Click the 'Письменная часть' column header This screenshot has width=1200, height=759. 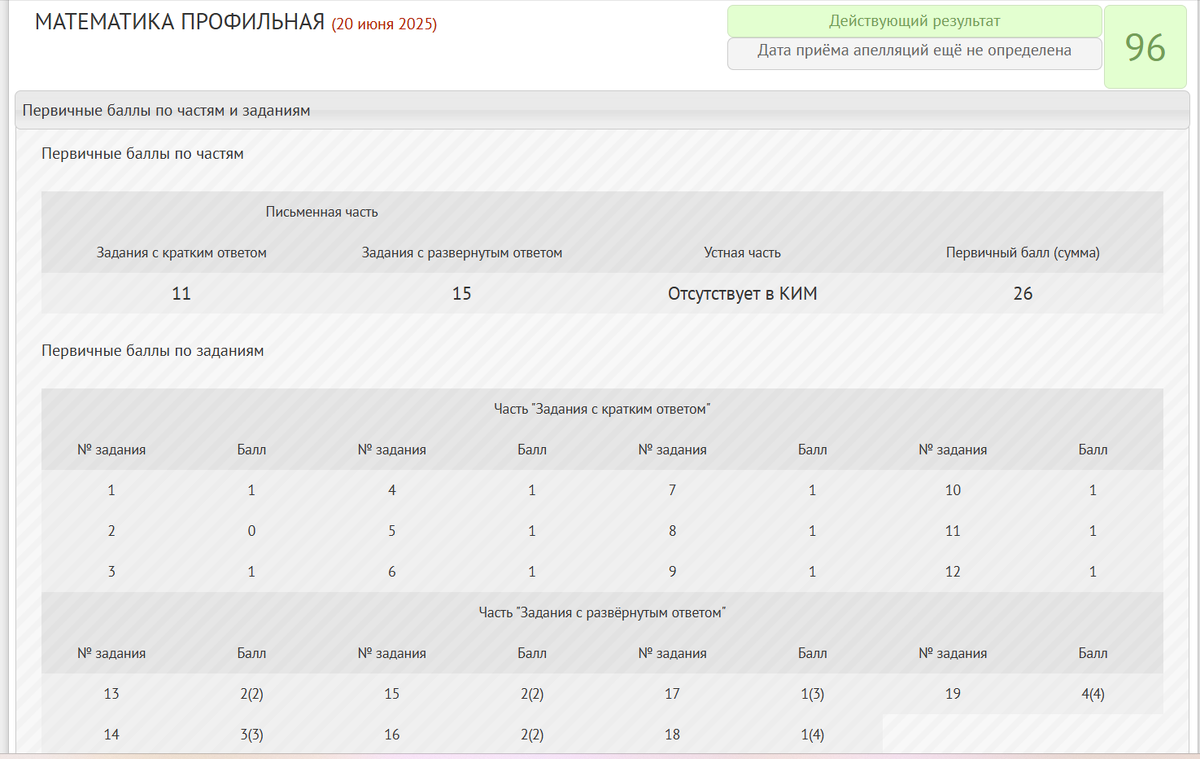click(x=322, y=212)
